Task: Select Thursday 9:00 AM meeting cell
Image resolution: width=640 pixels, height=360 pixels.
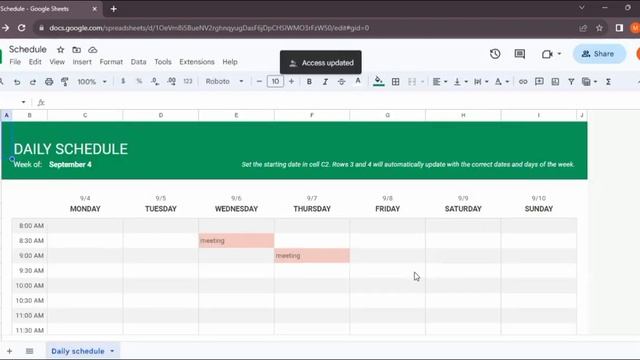Action: pos(312,256)
